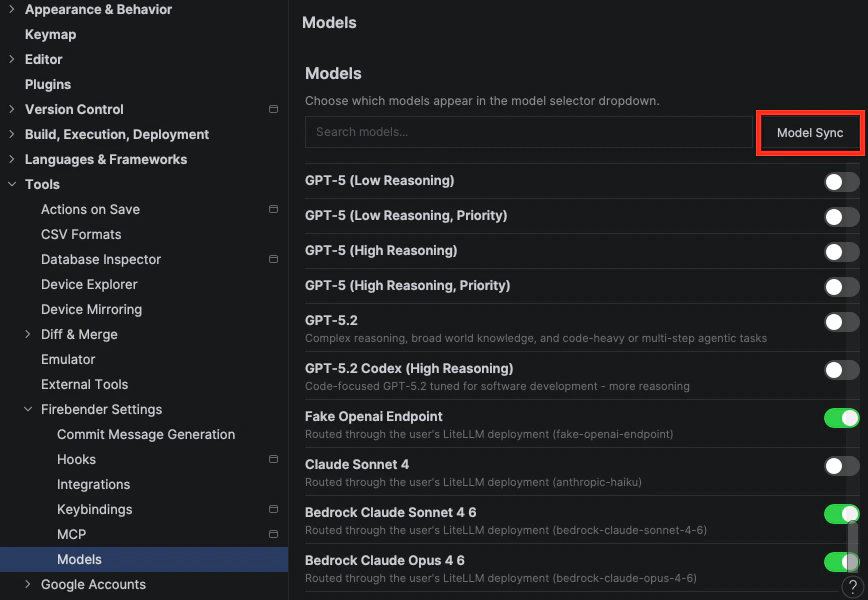The height and width of the screenshot is (600, 868).
Task: Click the modified-settings icon next to Version Control
Action: click(273, 109)
